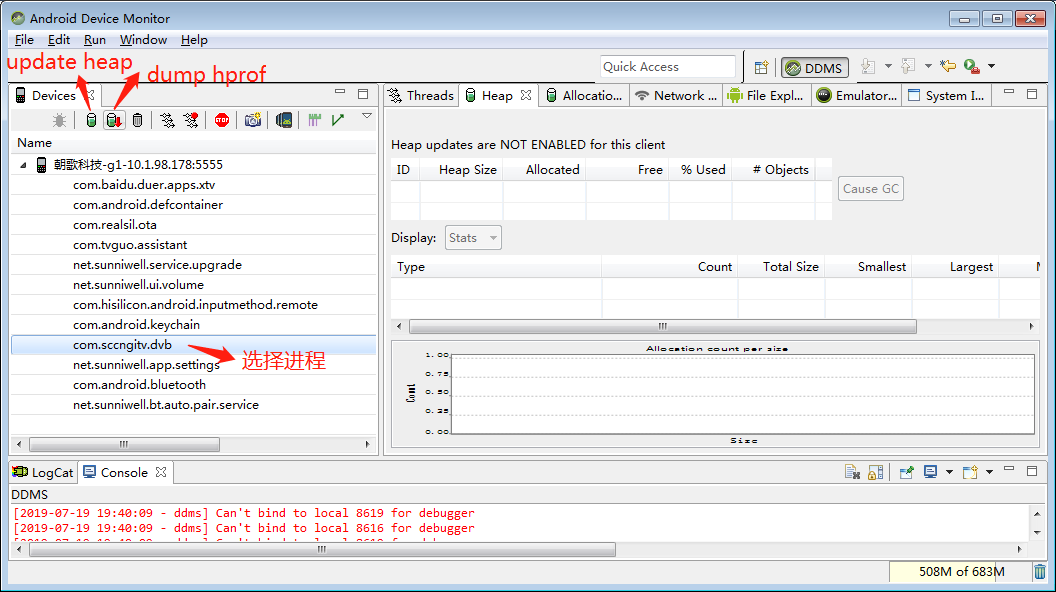The width and height of the screenshot is (1056, 592).
Task: Toggle the console Scroll Lock icon
Action: coord(876,472)
